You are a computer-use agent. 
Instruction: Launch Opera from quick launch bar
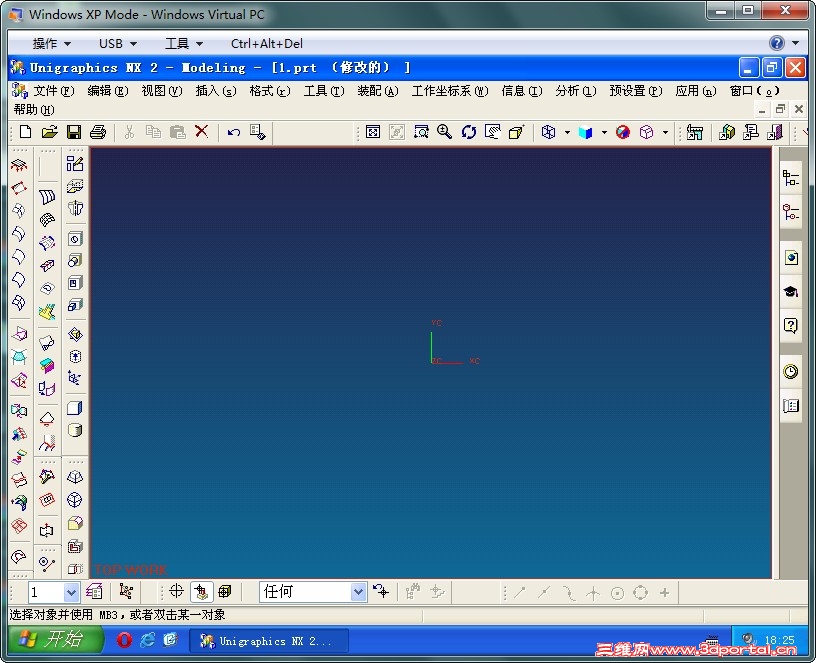point(124,640)
